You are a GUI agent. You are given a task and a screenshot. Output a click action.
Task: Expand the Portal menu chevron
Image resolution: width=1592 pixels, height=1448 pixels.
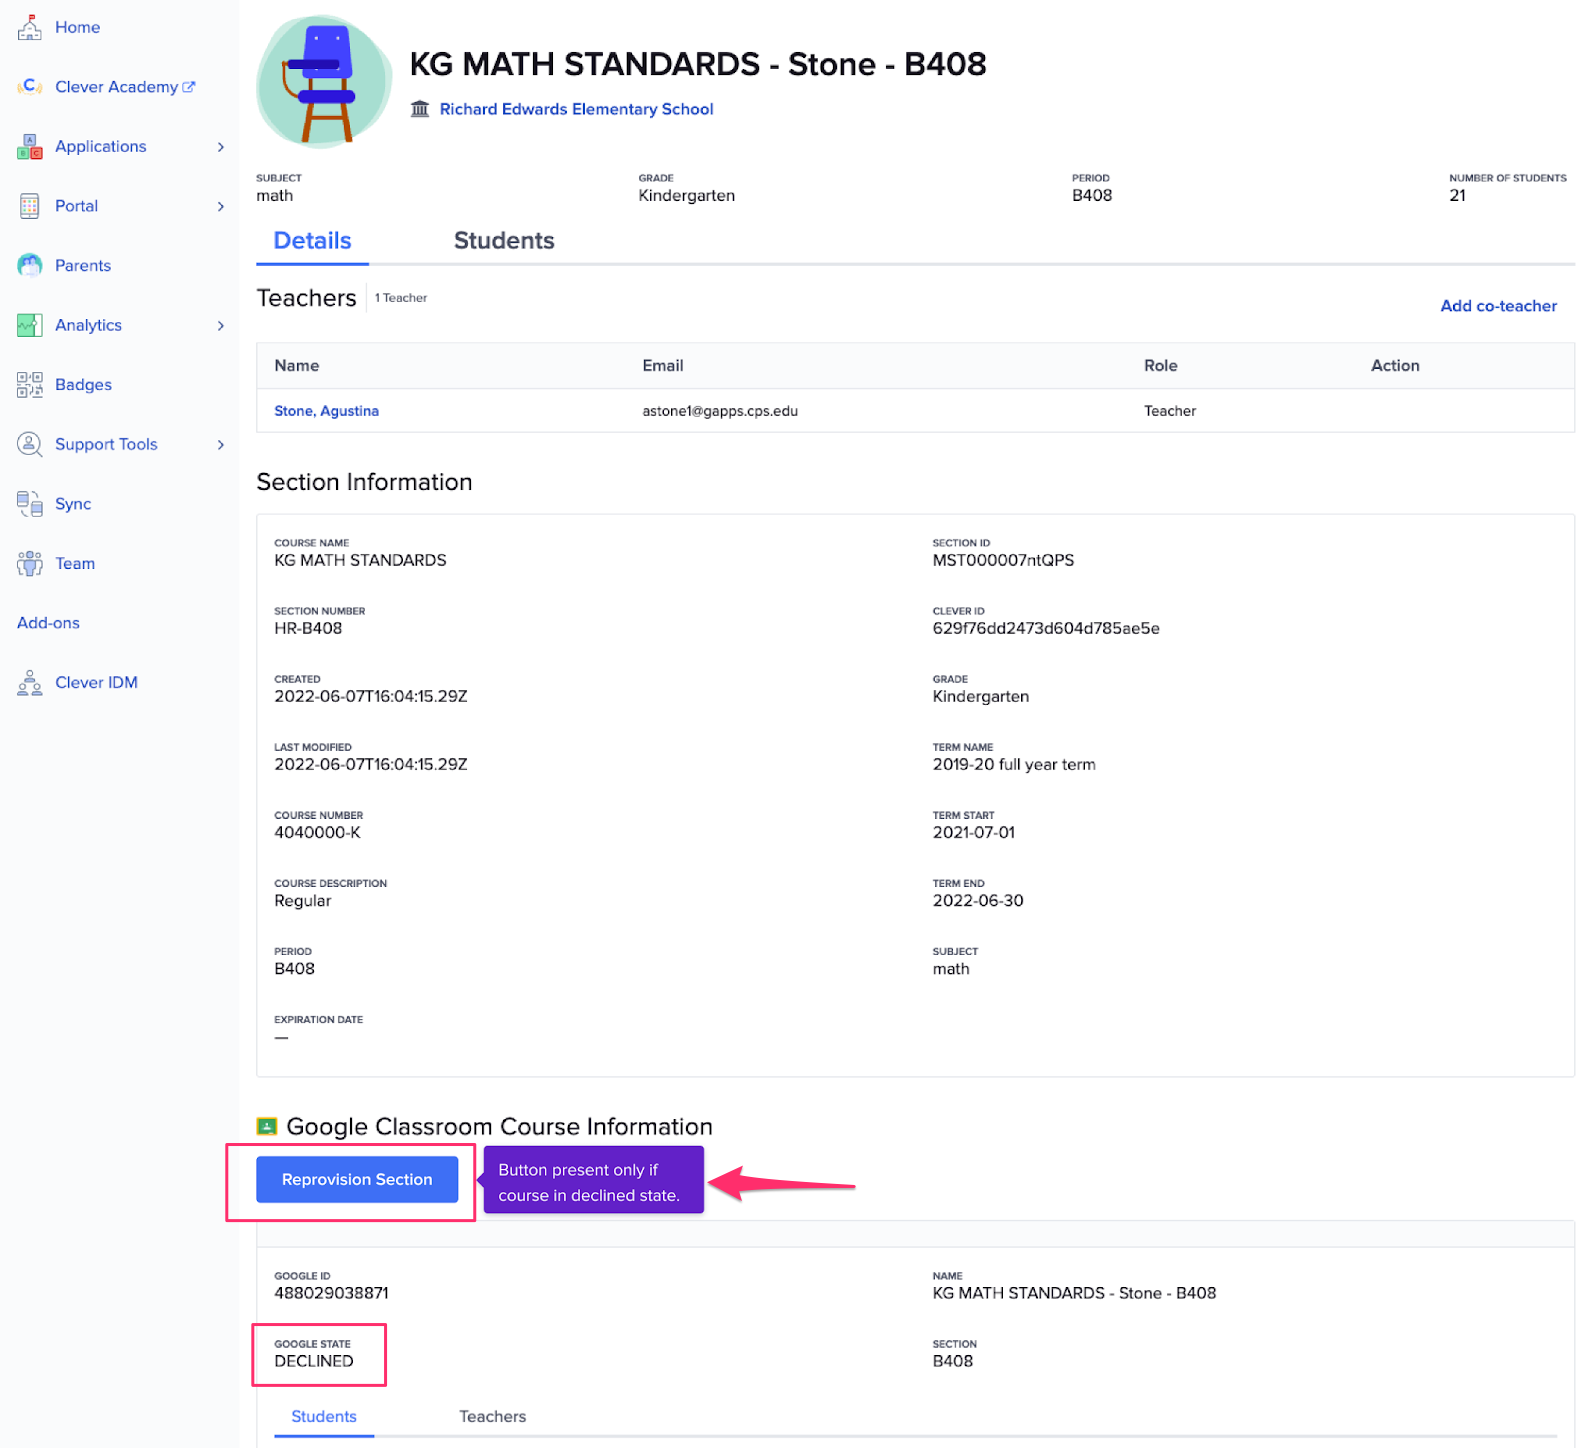coord(221,206)
